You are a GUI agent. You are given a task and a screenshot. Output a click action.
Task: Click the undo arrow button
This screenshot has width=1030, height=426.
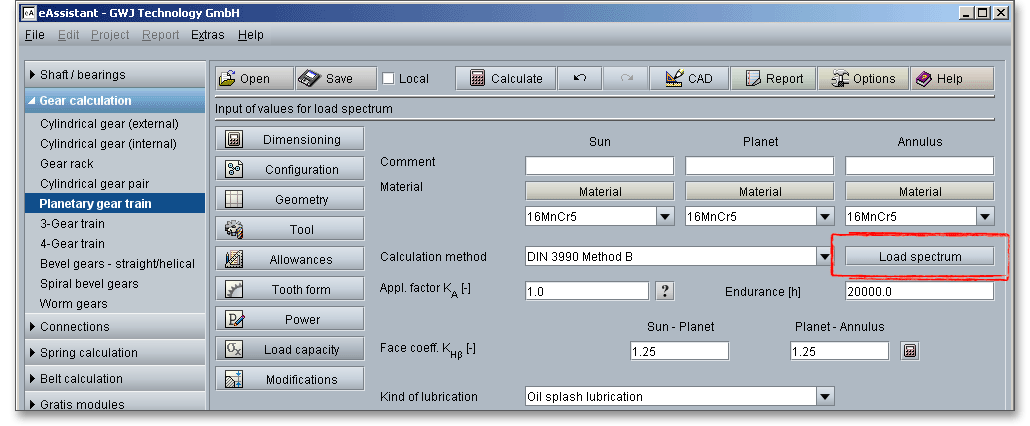580,79
